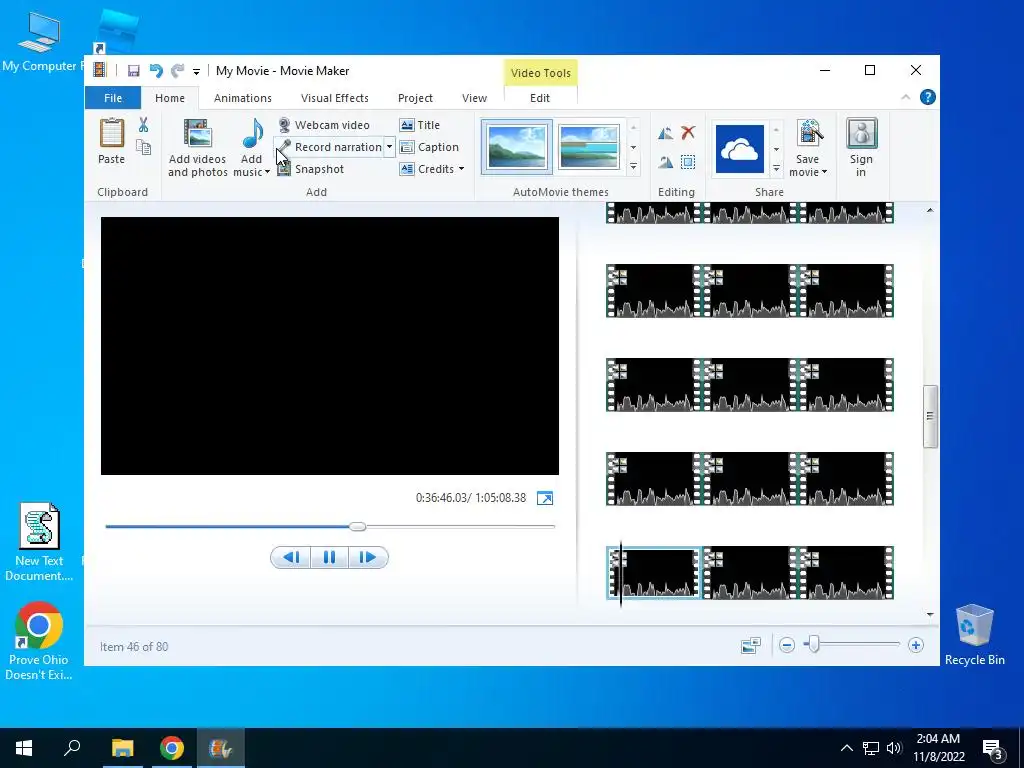
Task: Click the Sign in icon
Action: click(x=861, y=133)
